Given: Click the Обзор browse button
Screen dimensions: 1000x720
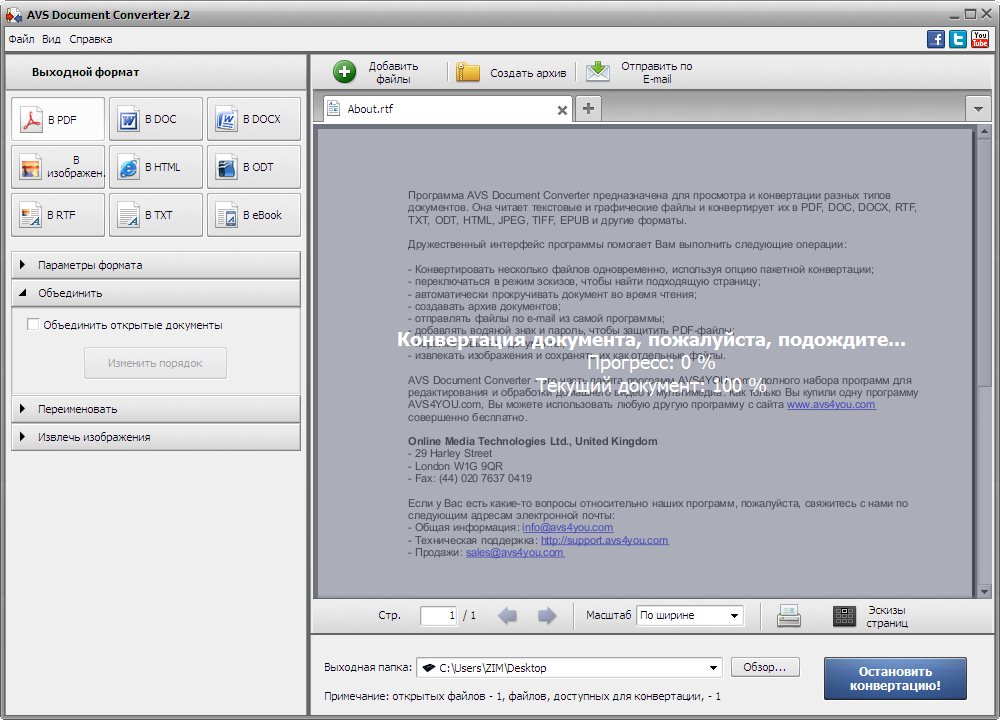Looking at the screenshot, I should pyautogui.click(x=765, y=667).
